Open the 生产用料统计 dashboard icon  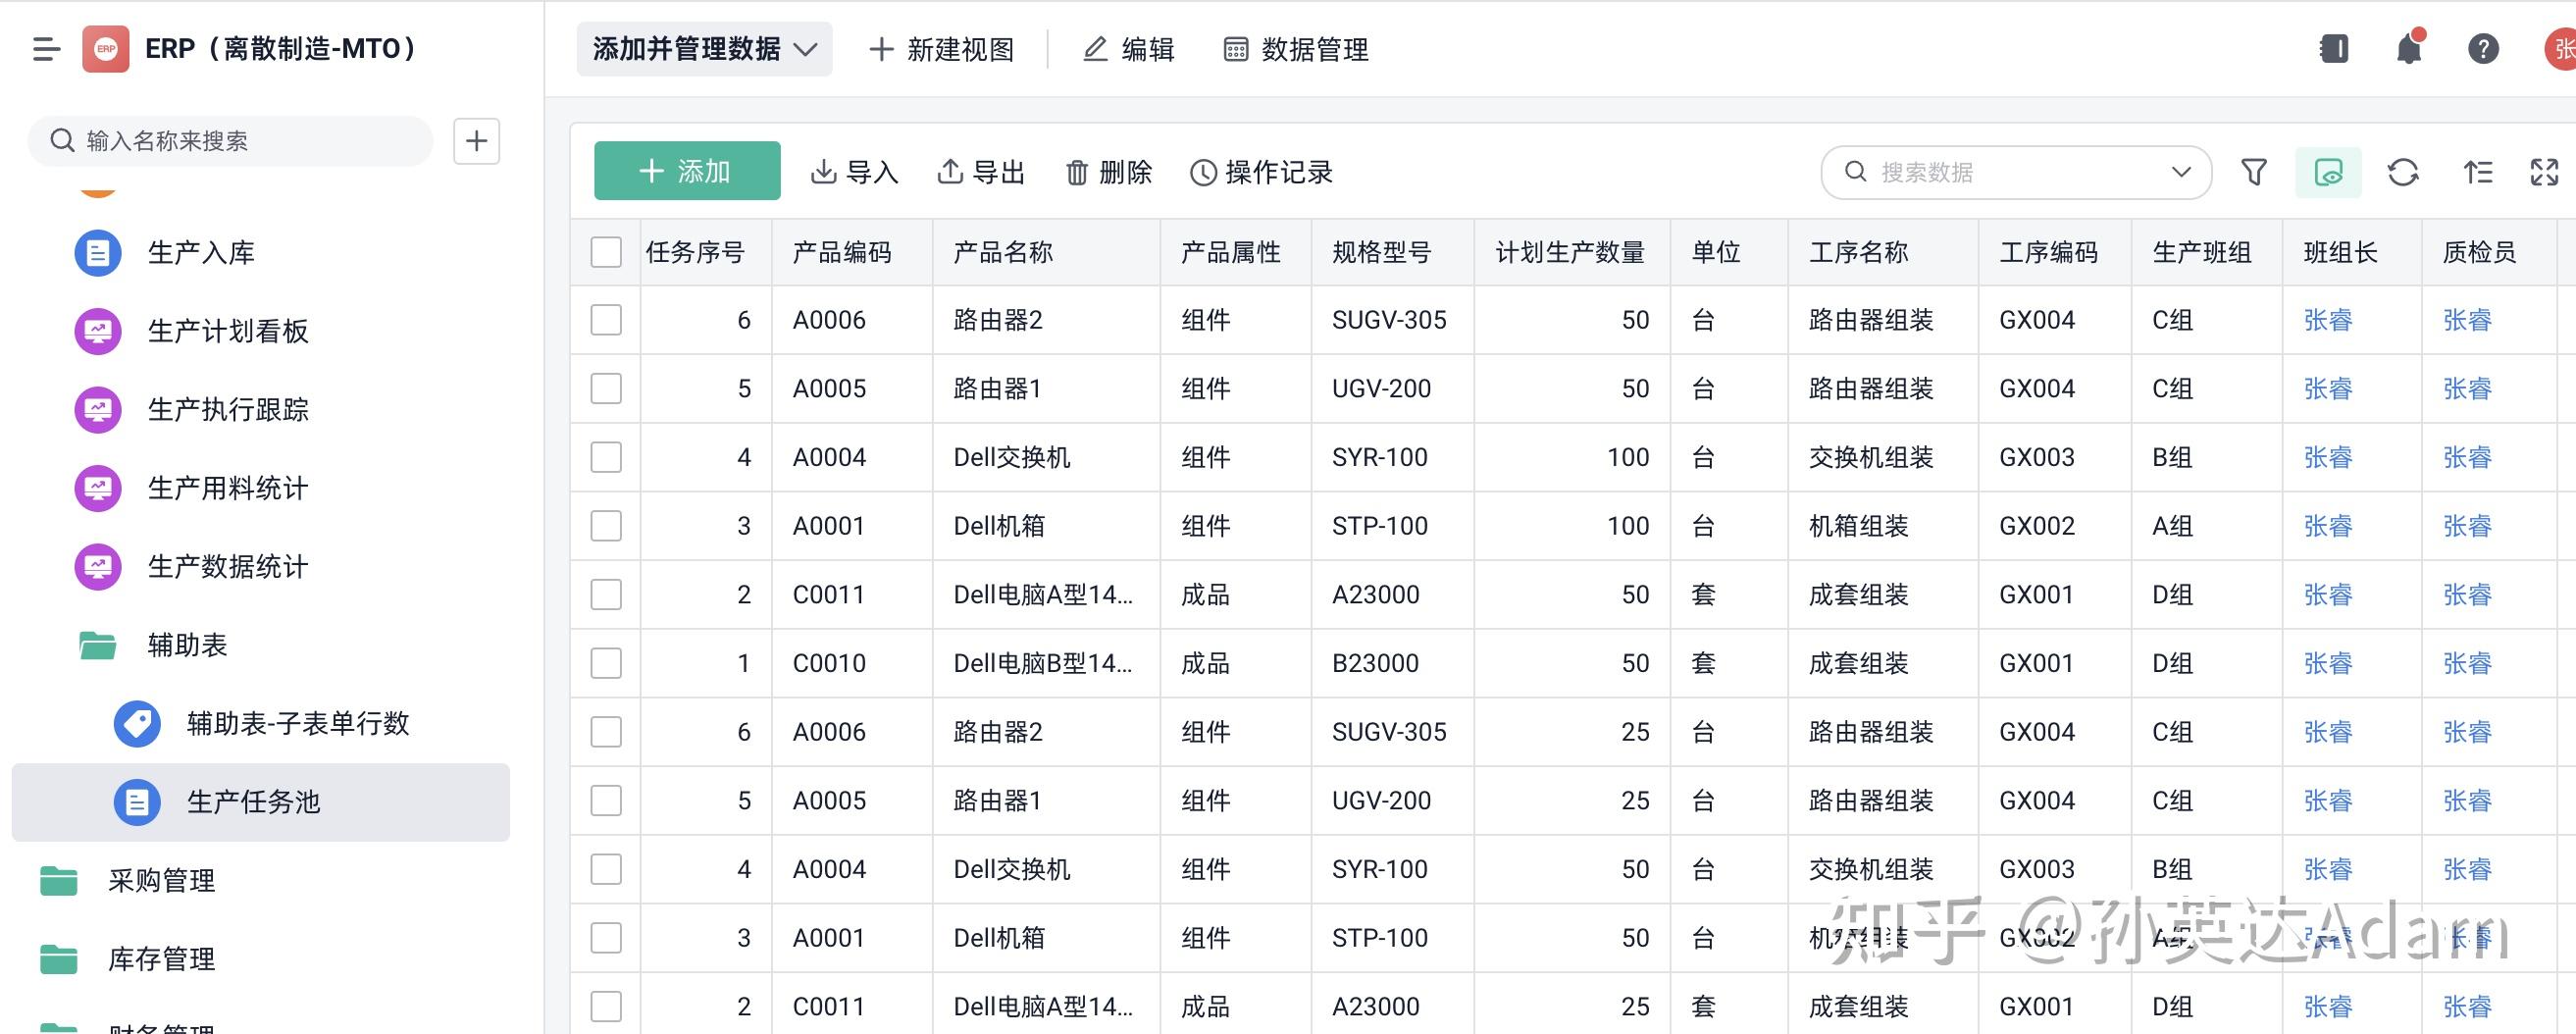point(98,488)
